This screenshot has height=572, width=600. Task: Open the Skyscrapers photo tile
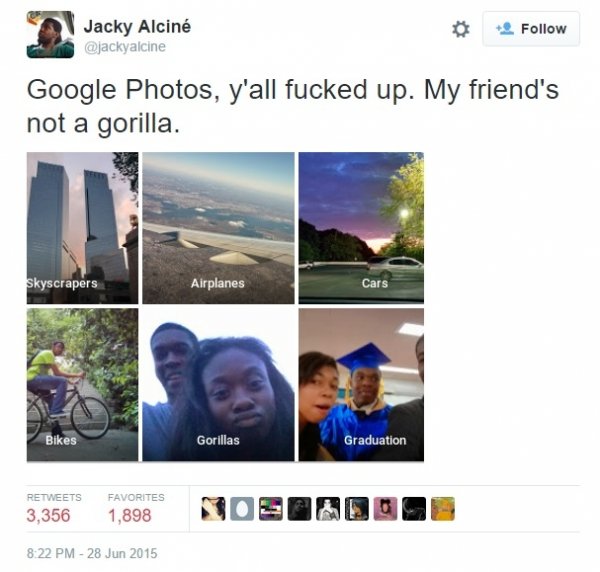(x=82, y=228)
